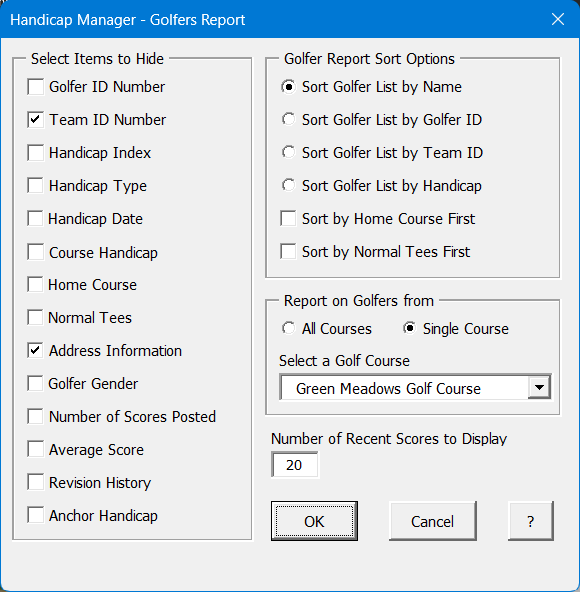
Task: Check the Revision History checkbox
Action: (x=35, y=483)
